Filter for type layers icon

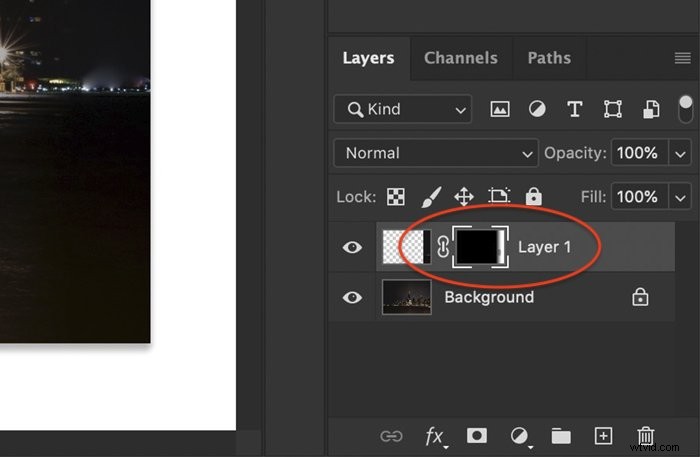point(575,109)
